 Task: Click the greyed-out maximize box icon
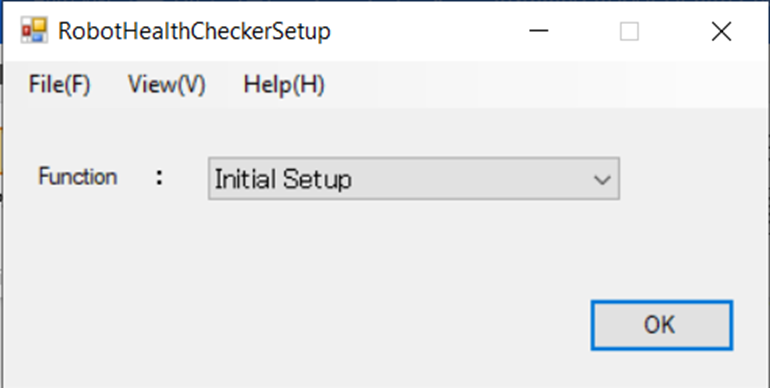[629, 32]
